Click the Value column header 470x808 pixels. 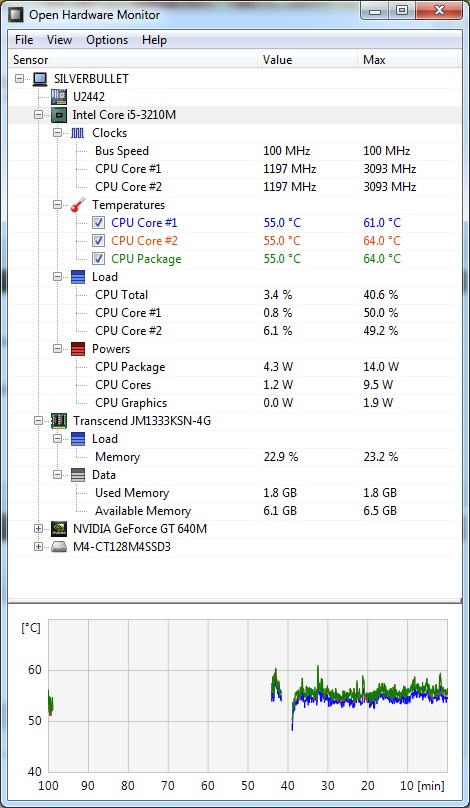[x=307, y=60]
